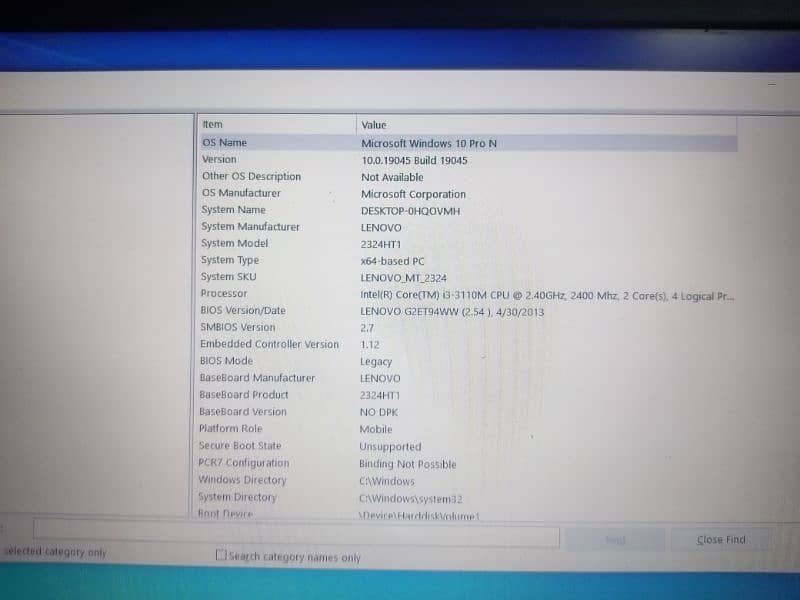
Task: Select the Windows Directory row
Action: point(242,480)
